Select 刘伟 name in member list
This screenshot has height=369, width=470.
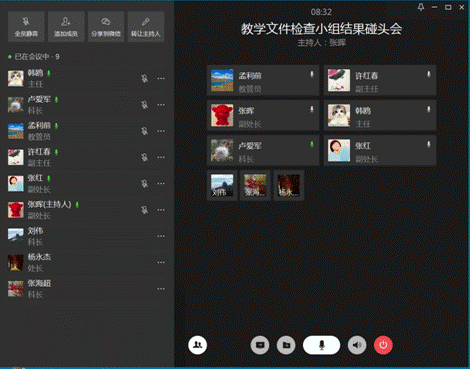click(35, 231)
